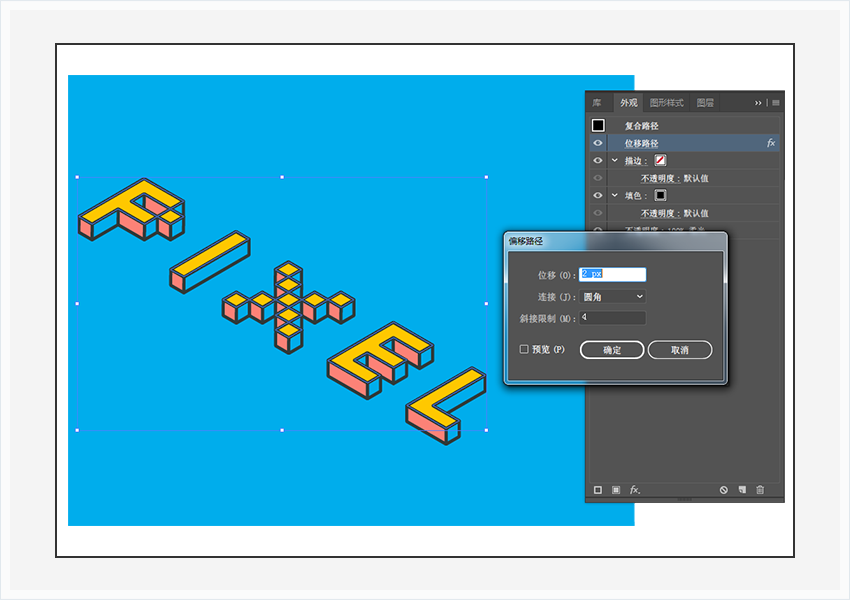
Task: Click the 斜接限制 miter limit field
Action: click(613, 318)
